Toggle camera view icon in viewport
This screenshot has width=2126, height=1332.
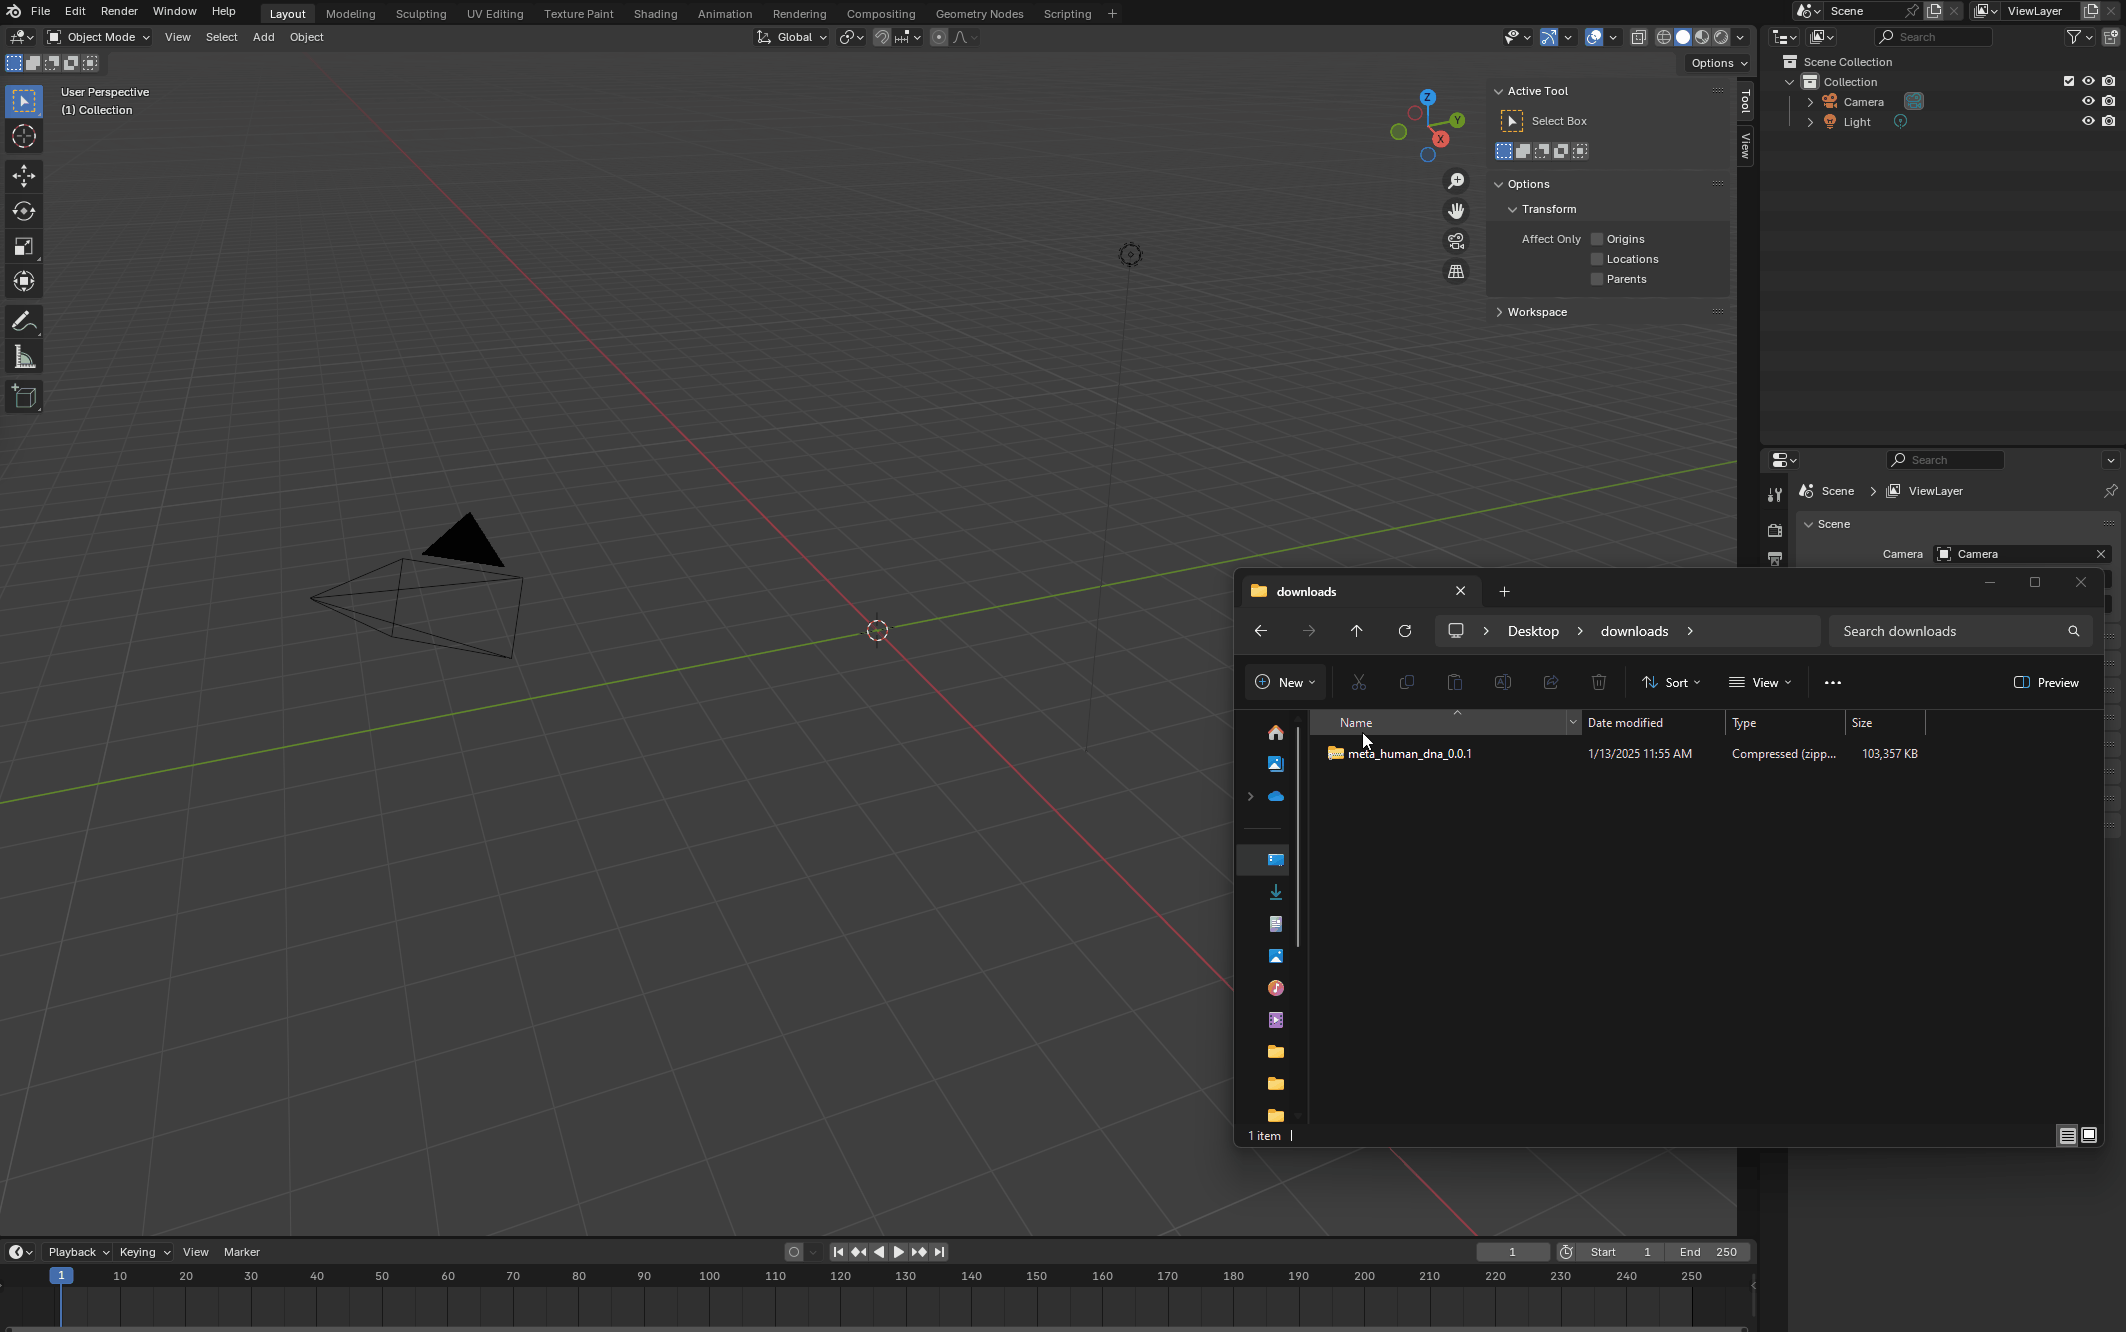pyautogui.click(x=1456, y=241)
